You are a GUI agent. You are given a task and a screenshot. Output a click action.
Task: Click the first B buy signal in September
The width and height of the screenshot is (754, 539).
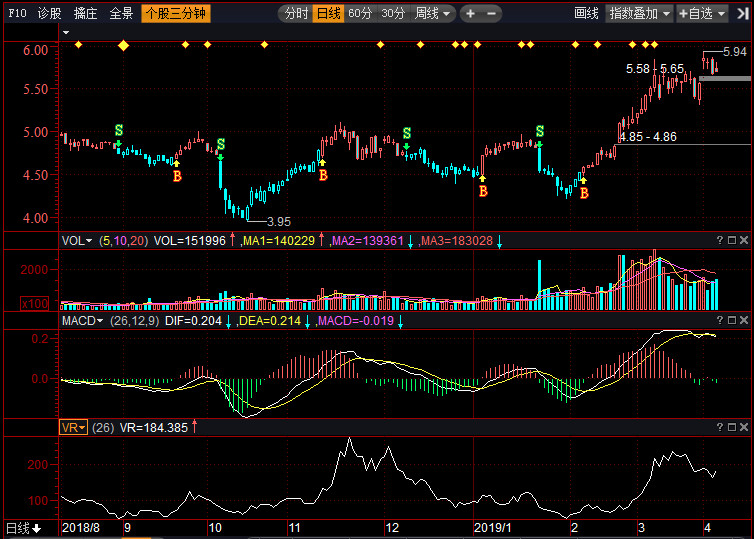tap(177, 176)
